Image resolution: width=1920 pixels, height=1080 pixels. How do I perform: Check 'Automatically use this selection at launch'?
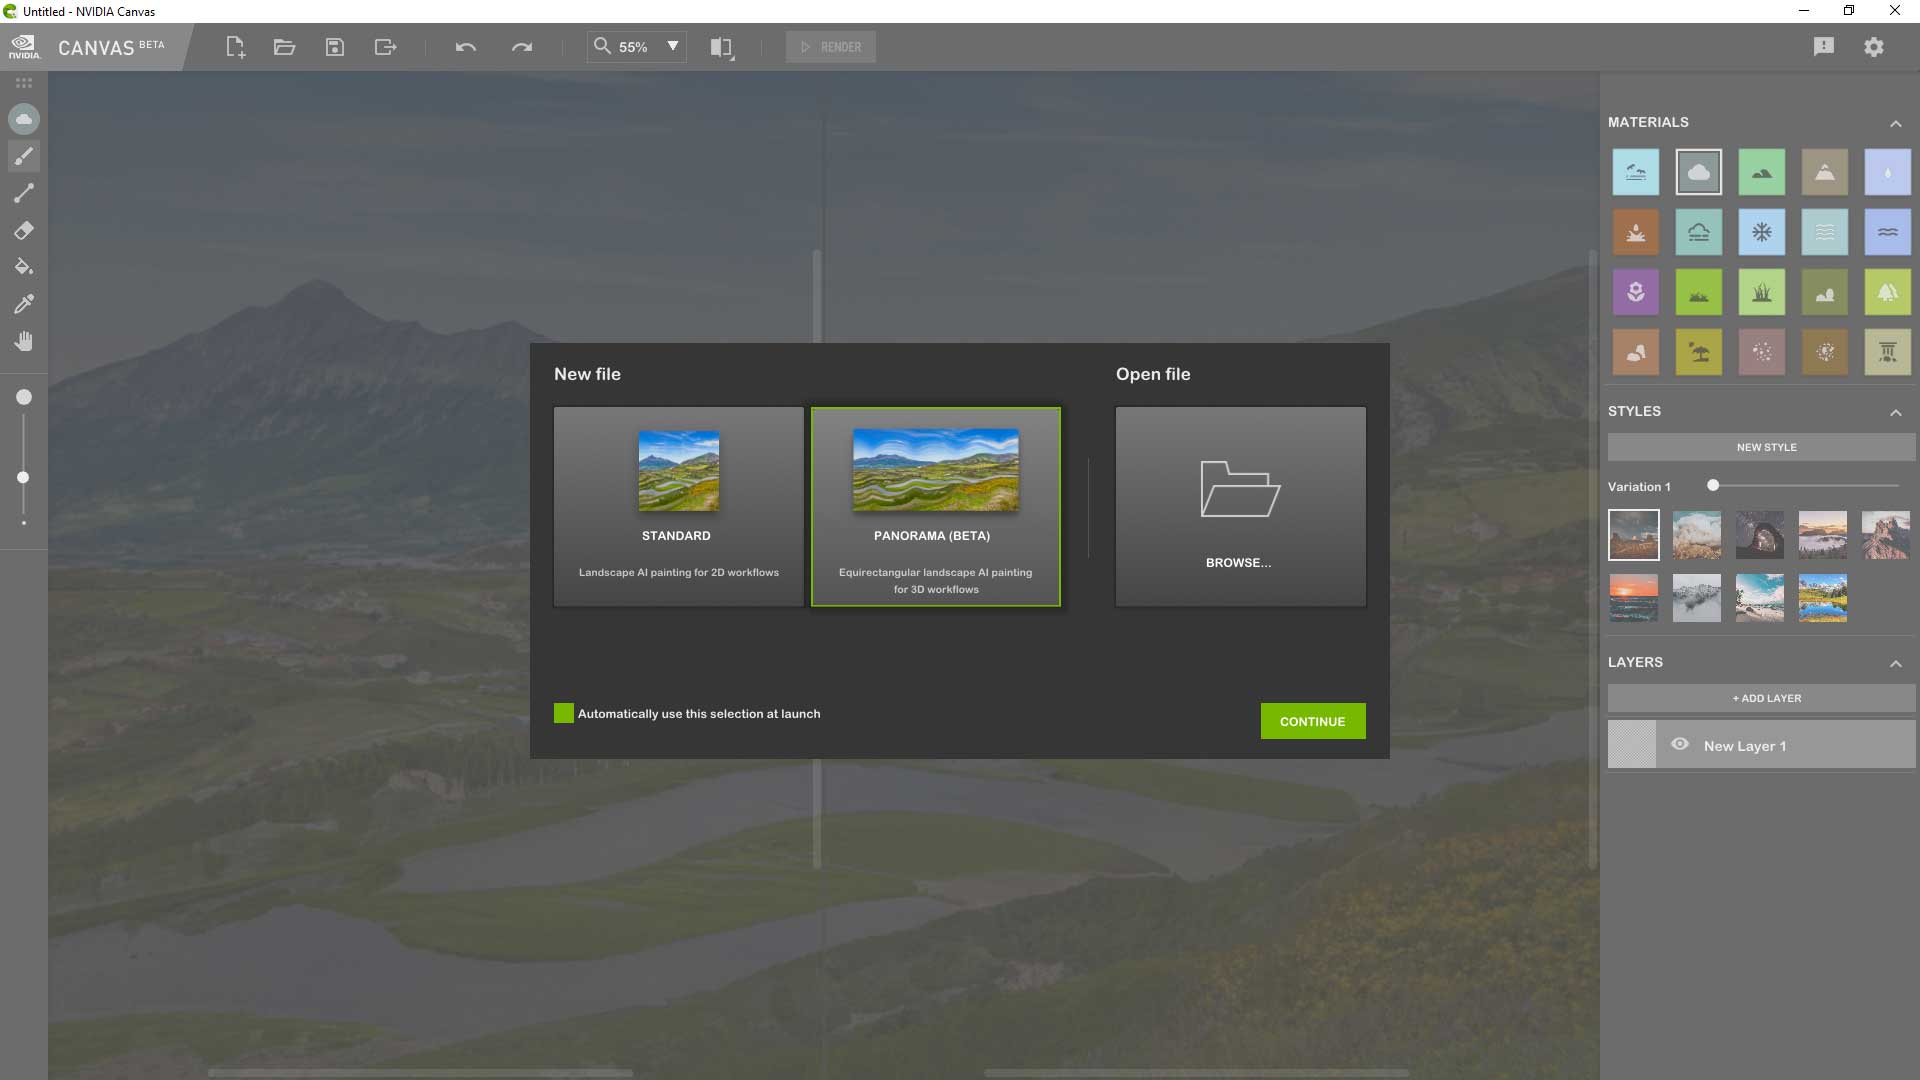564,713
